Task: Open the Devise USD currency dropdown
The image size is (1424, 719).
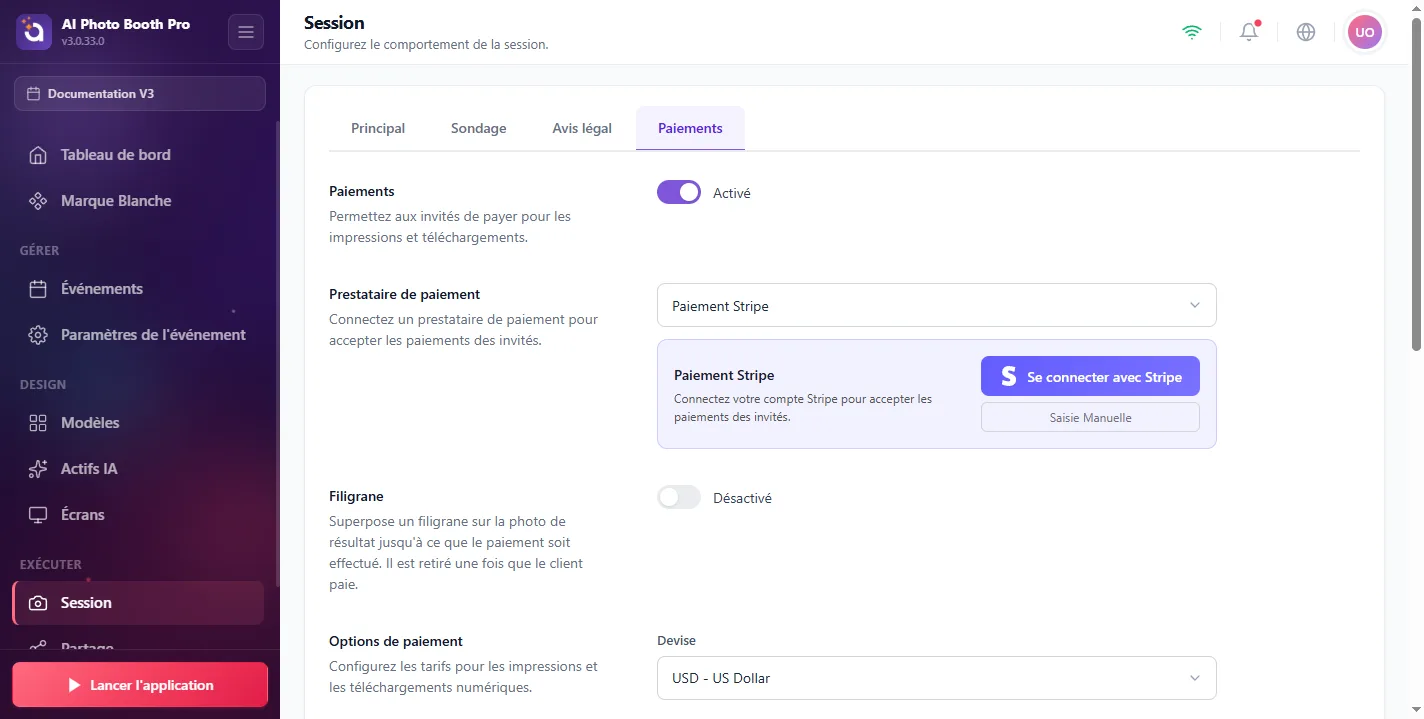Action: point(936,678)
